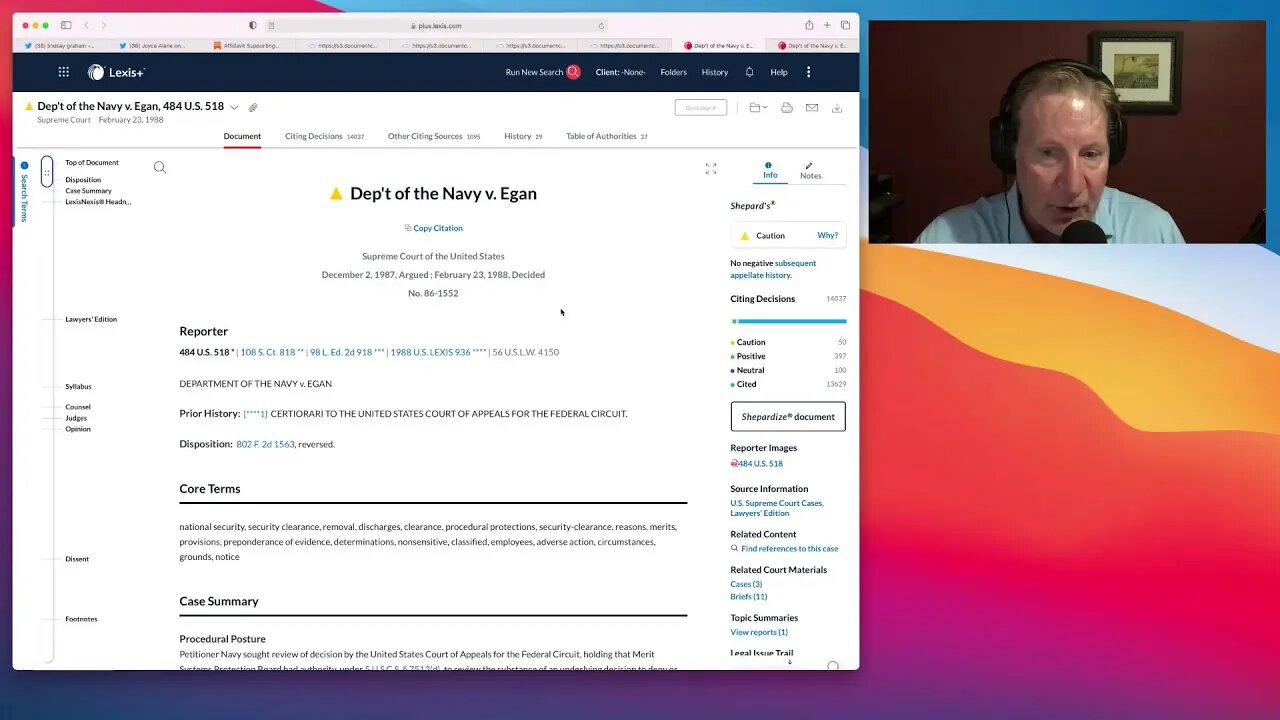The width and height of the screenshot is (1280, 720).
Task: Open Folders in Lexis header
Action: point(674,72)
